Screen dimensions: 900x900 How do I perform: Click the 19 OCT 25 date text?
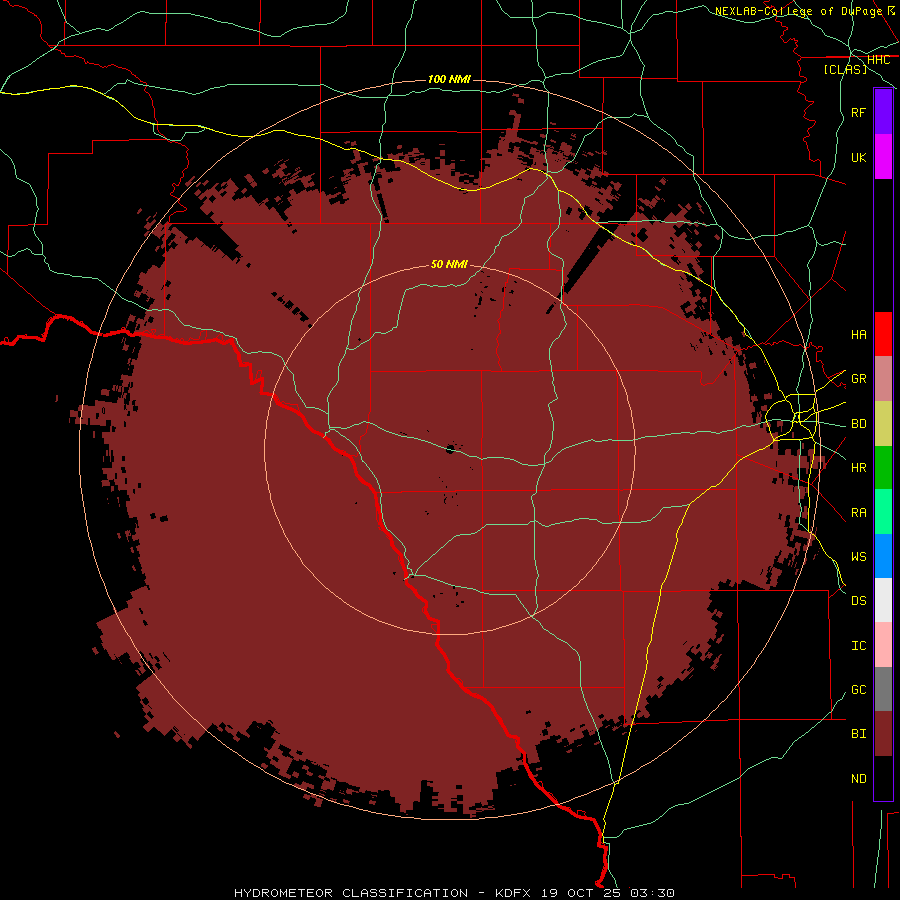click(581, 893)
